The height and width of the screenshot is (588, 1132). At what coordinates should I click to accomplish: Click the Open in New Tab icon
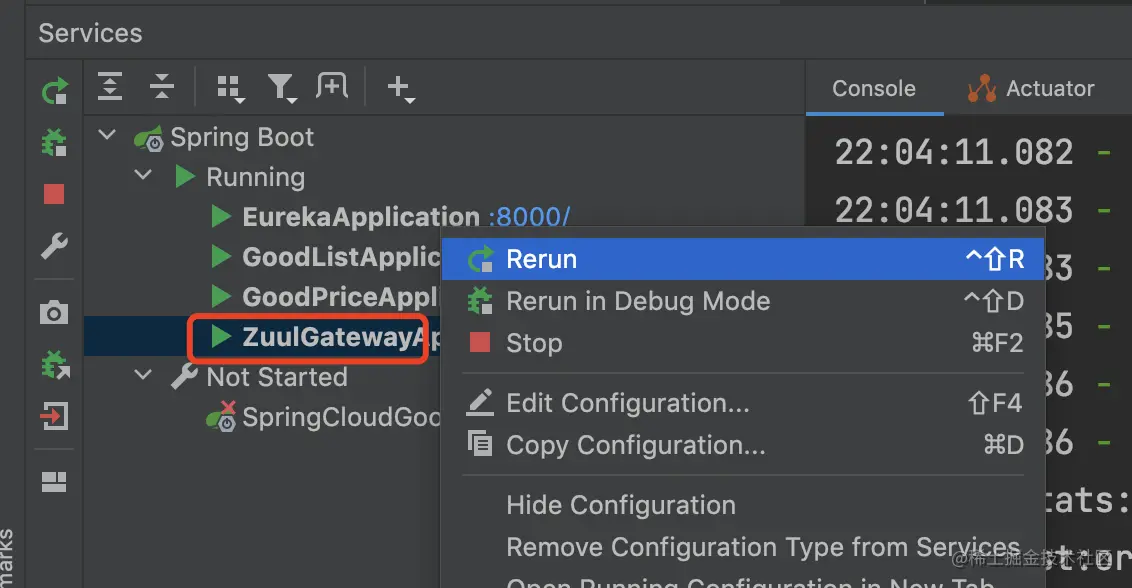click(332, 87)
